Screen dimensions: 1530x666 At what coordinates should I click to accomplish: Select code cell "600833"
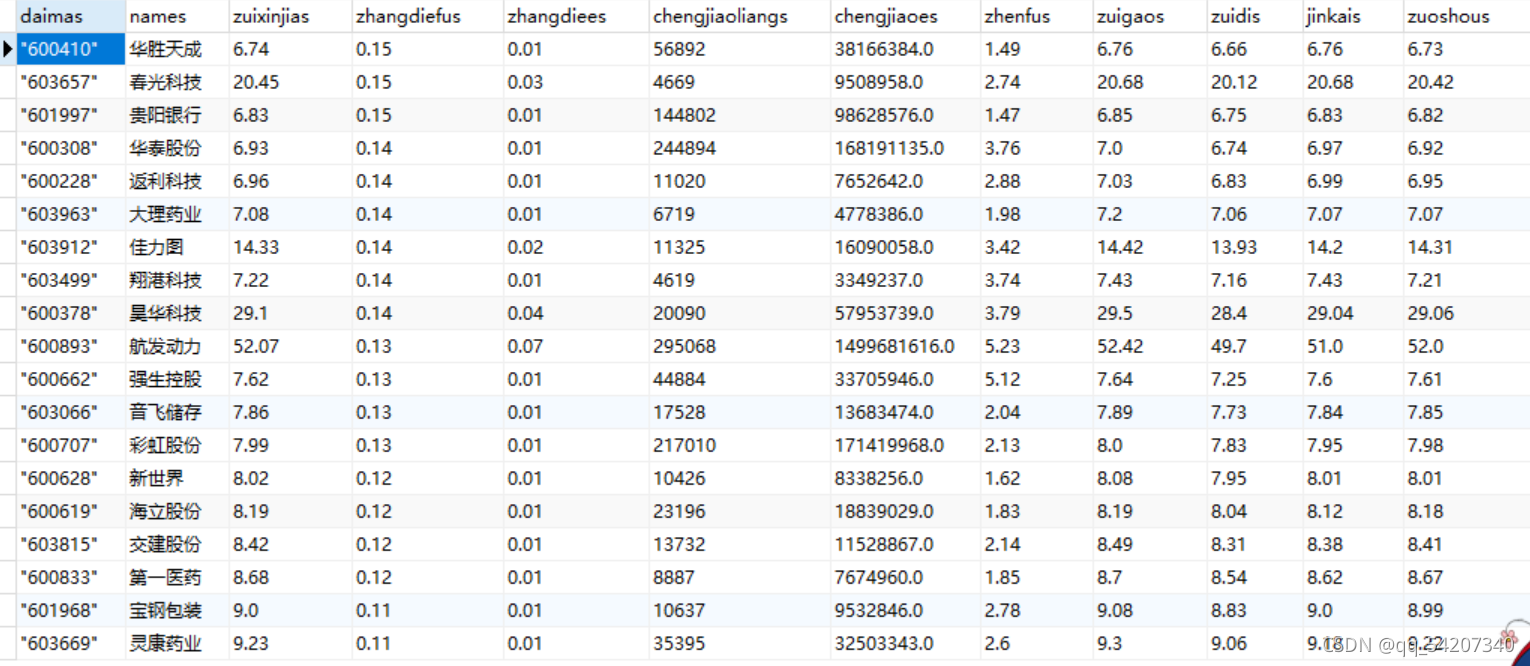point(71,577)
